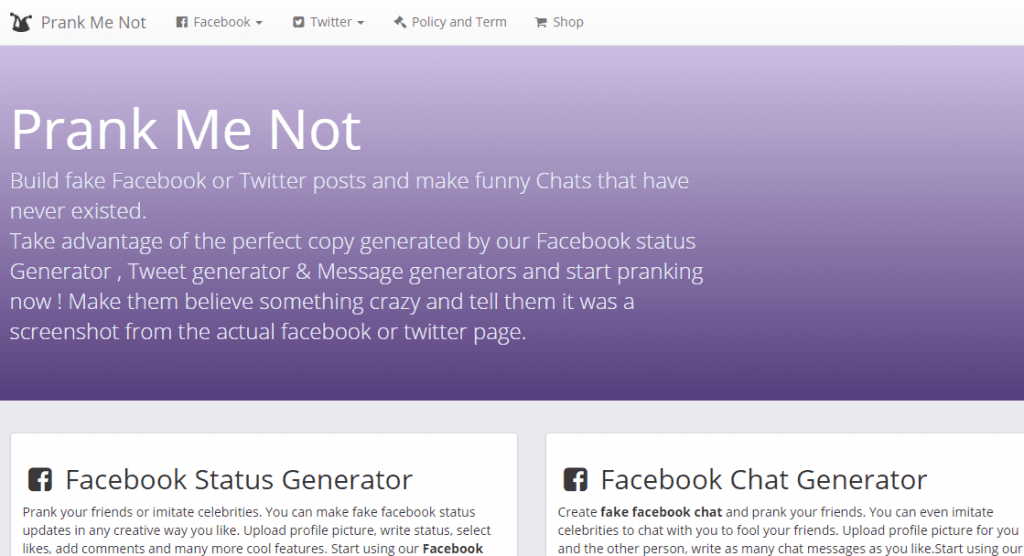1024x556 pixels.
Task: Click the Prank Me Not mustache logo icon
Action: point(21,22)
